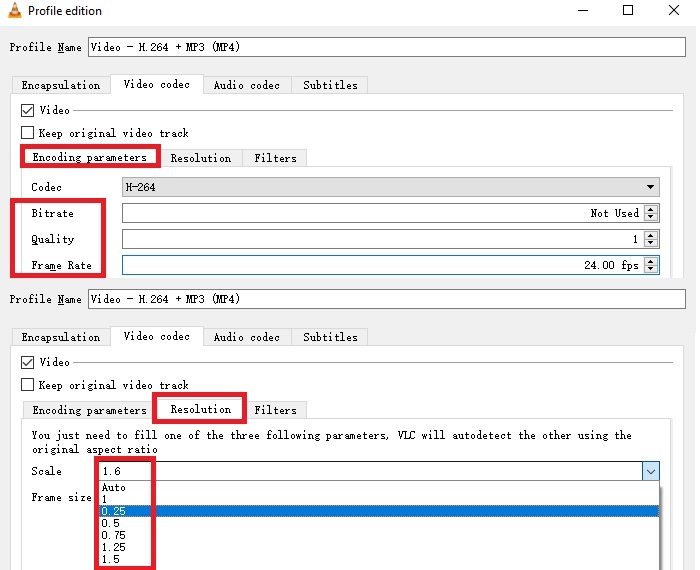Expand the Scale combo box arrow
This screenshot has width=700, height=570.
click(x=651, y=471)
